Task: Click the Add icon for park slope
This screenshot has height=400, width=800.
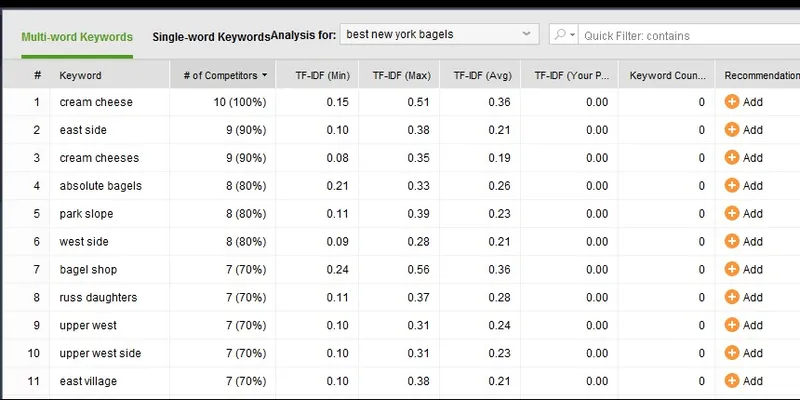Action: coord(732,213)
